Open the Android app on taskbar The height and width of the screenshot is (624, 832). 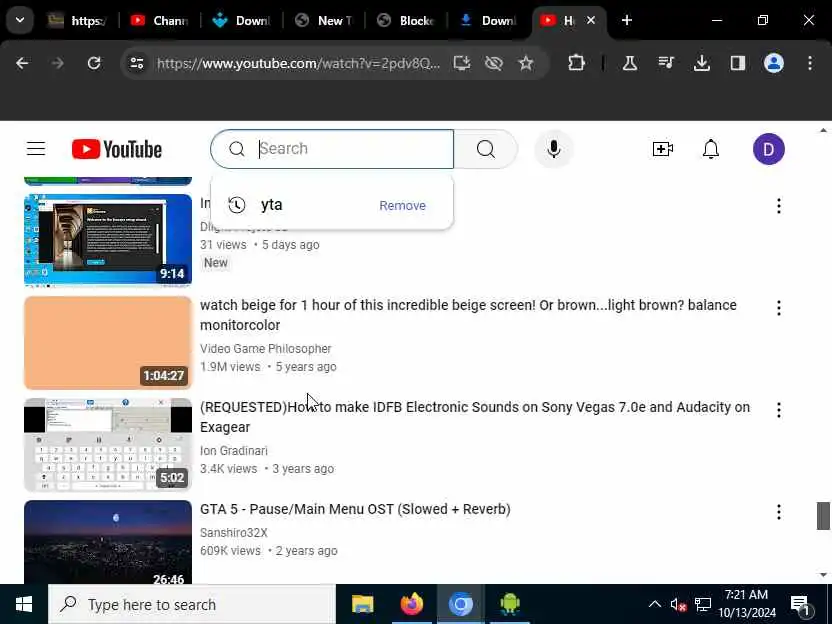coord(509,604)
